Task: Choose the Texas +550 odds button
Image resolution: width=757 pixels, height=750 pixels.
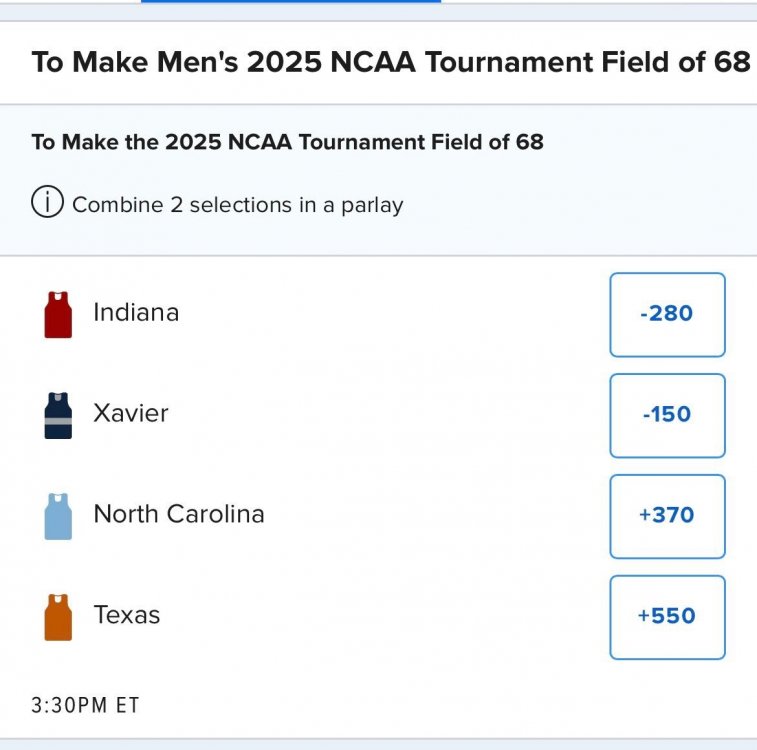Action: pos(667,617)
